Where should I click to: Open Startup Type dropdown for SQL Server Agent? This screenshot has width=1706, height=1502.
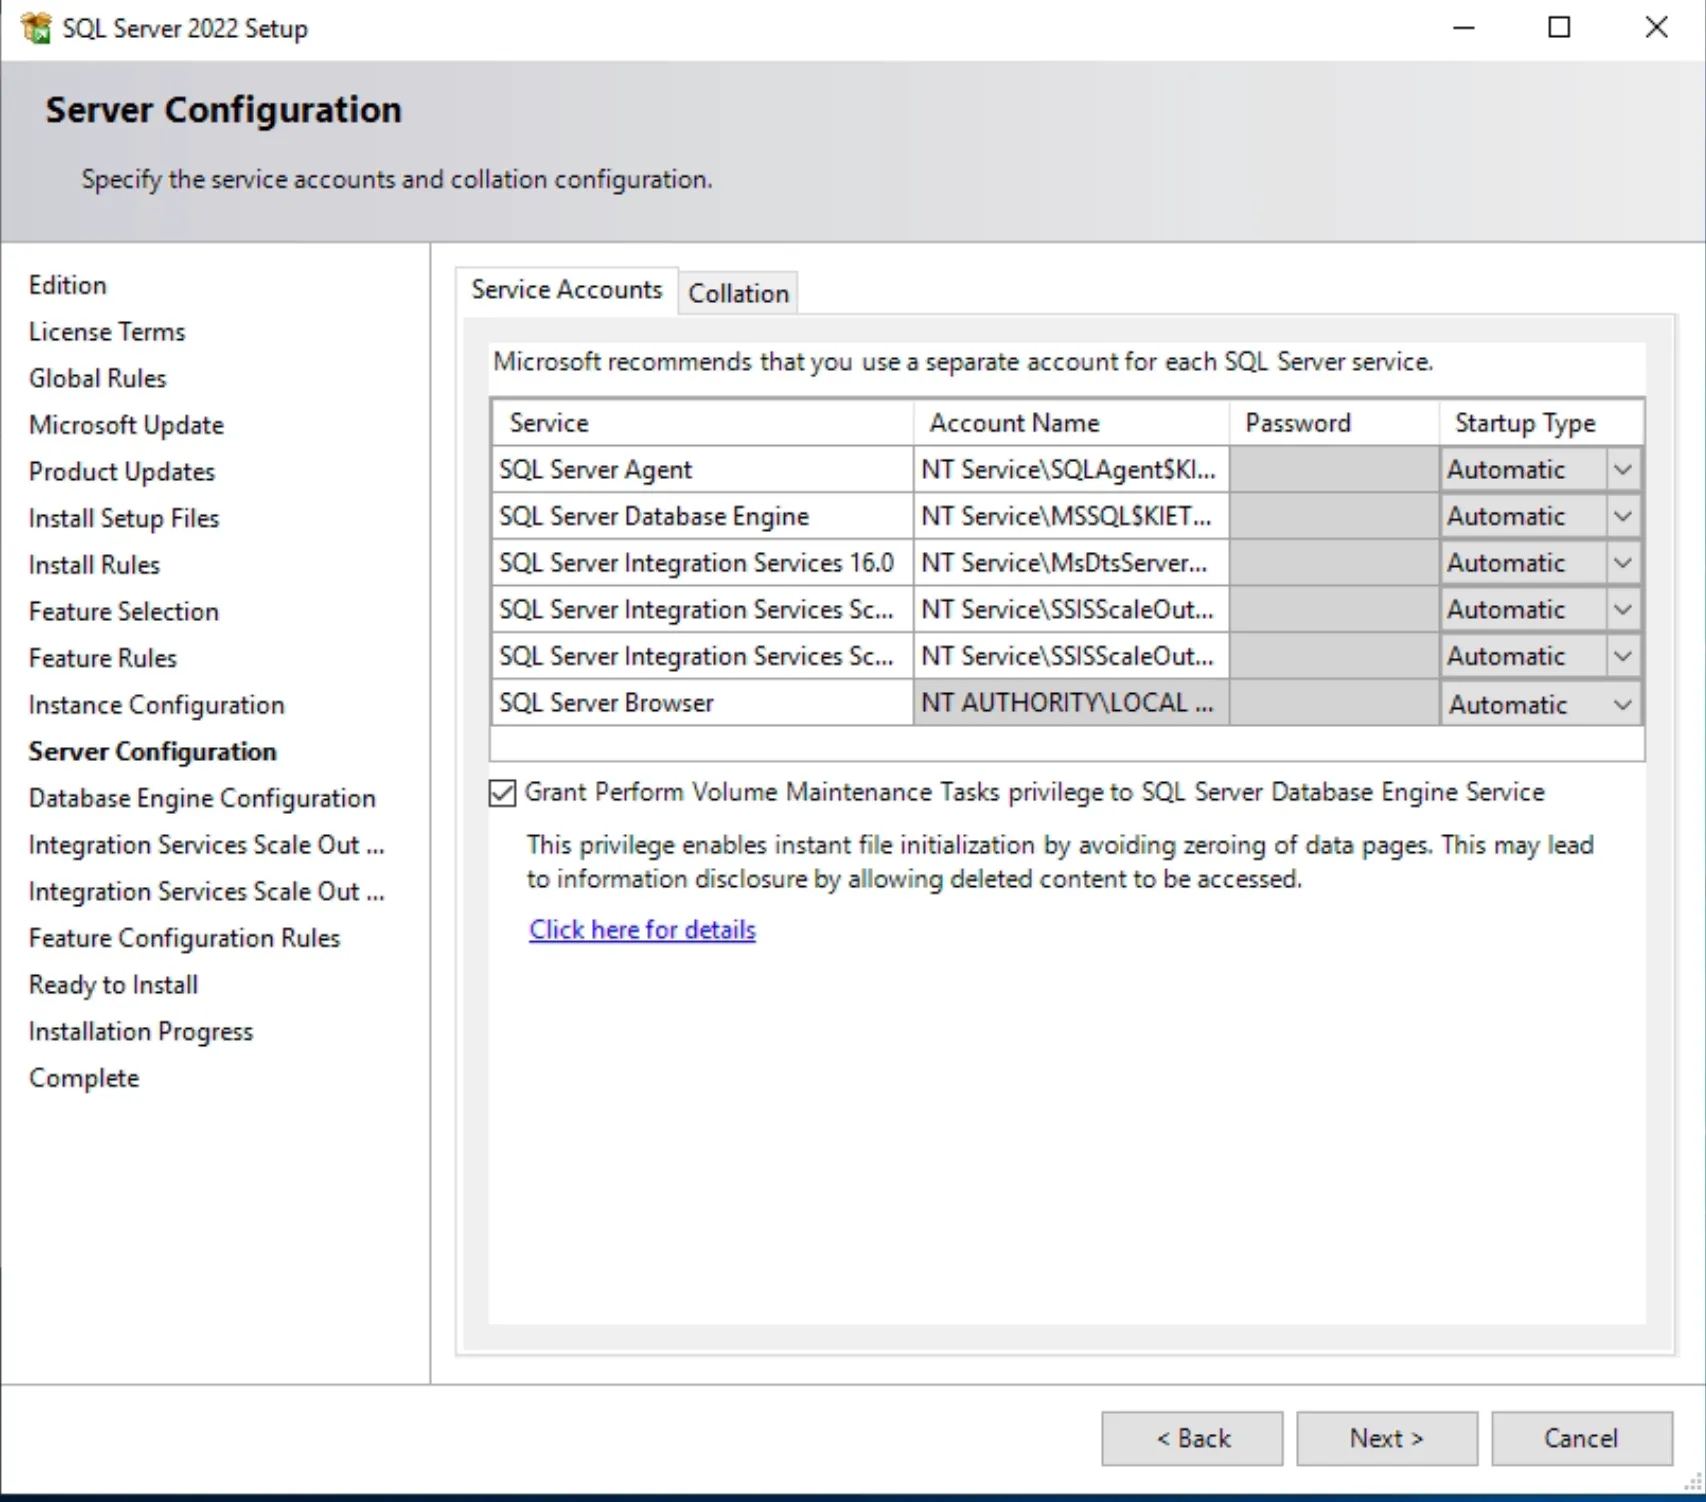[1622, 469]
